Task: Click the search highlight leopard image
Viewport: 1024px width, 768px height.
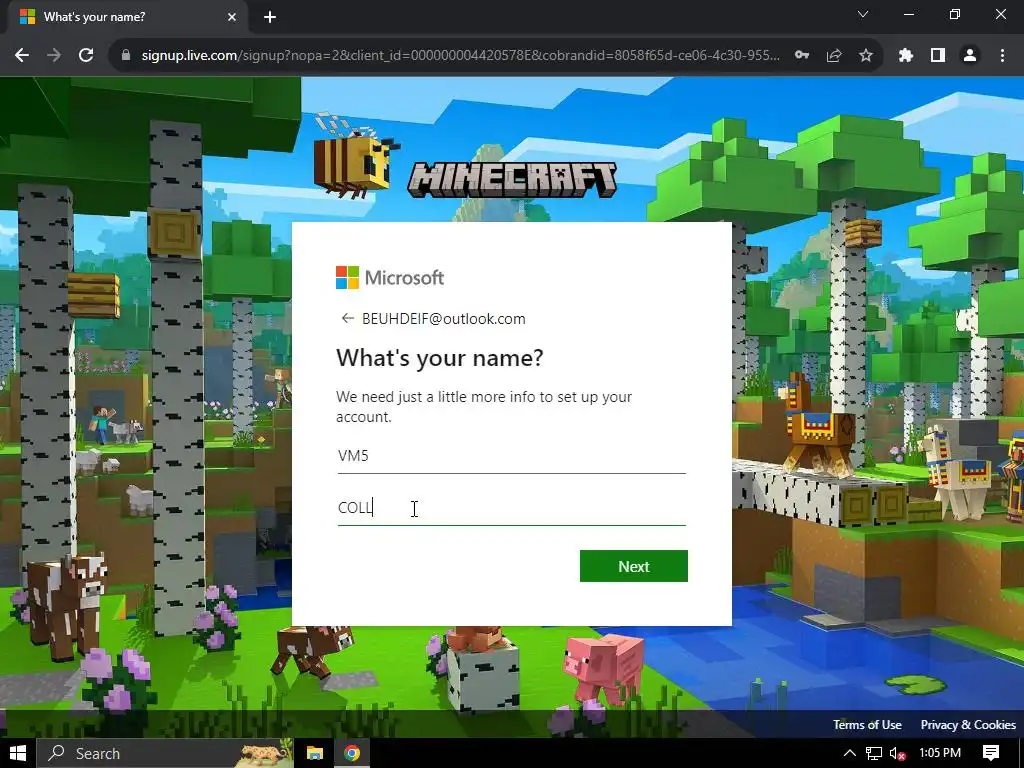Action: [264, 754]
